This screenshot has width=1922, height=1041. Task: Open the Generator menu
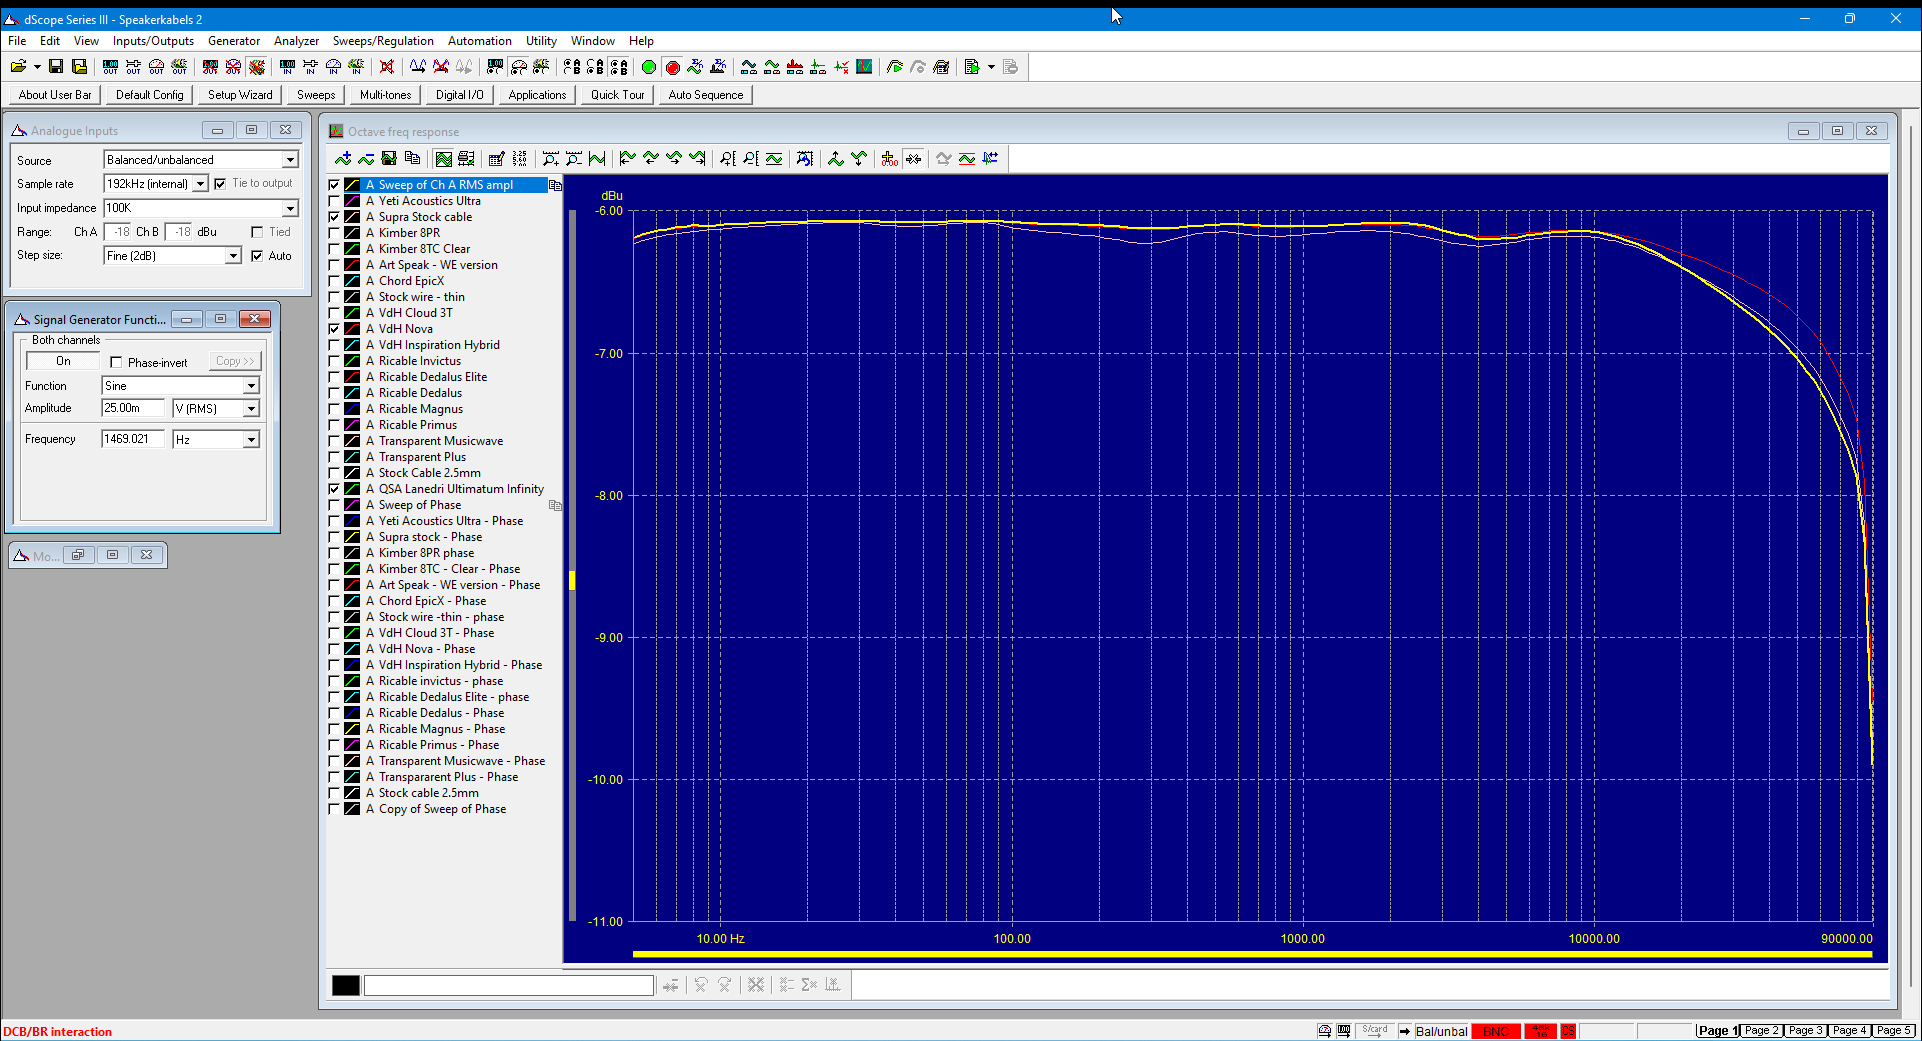click(x=234, y=41)
